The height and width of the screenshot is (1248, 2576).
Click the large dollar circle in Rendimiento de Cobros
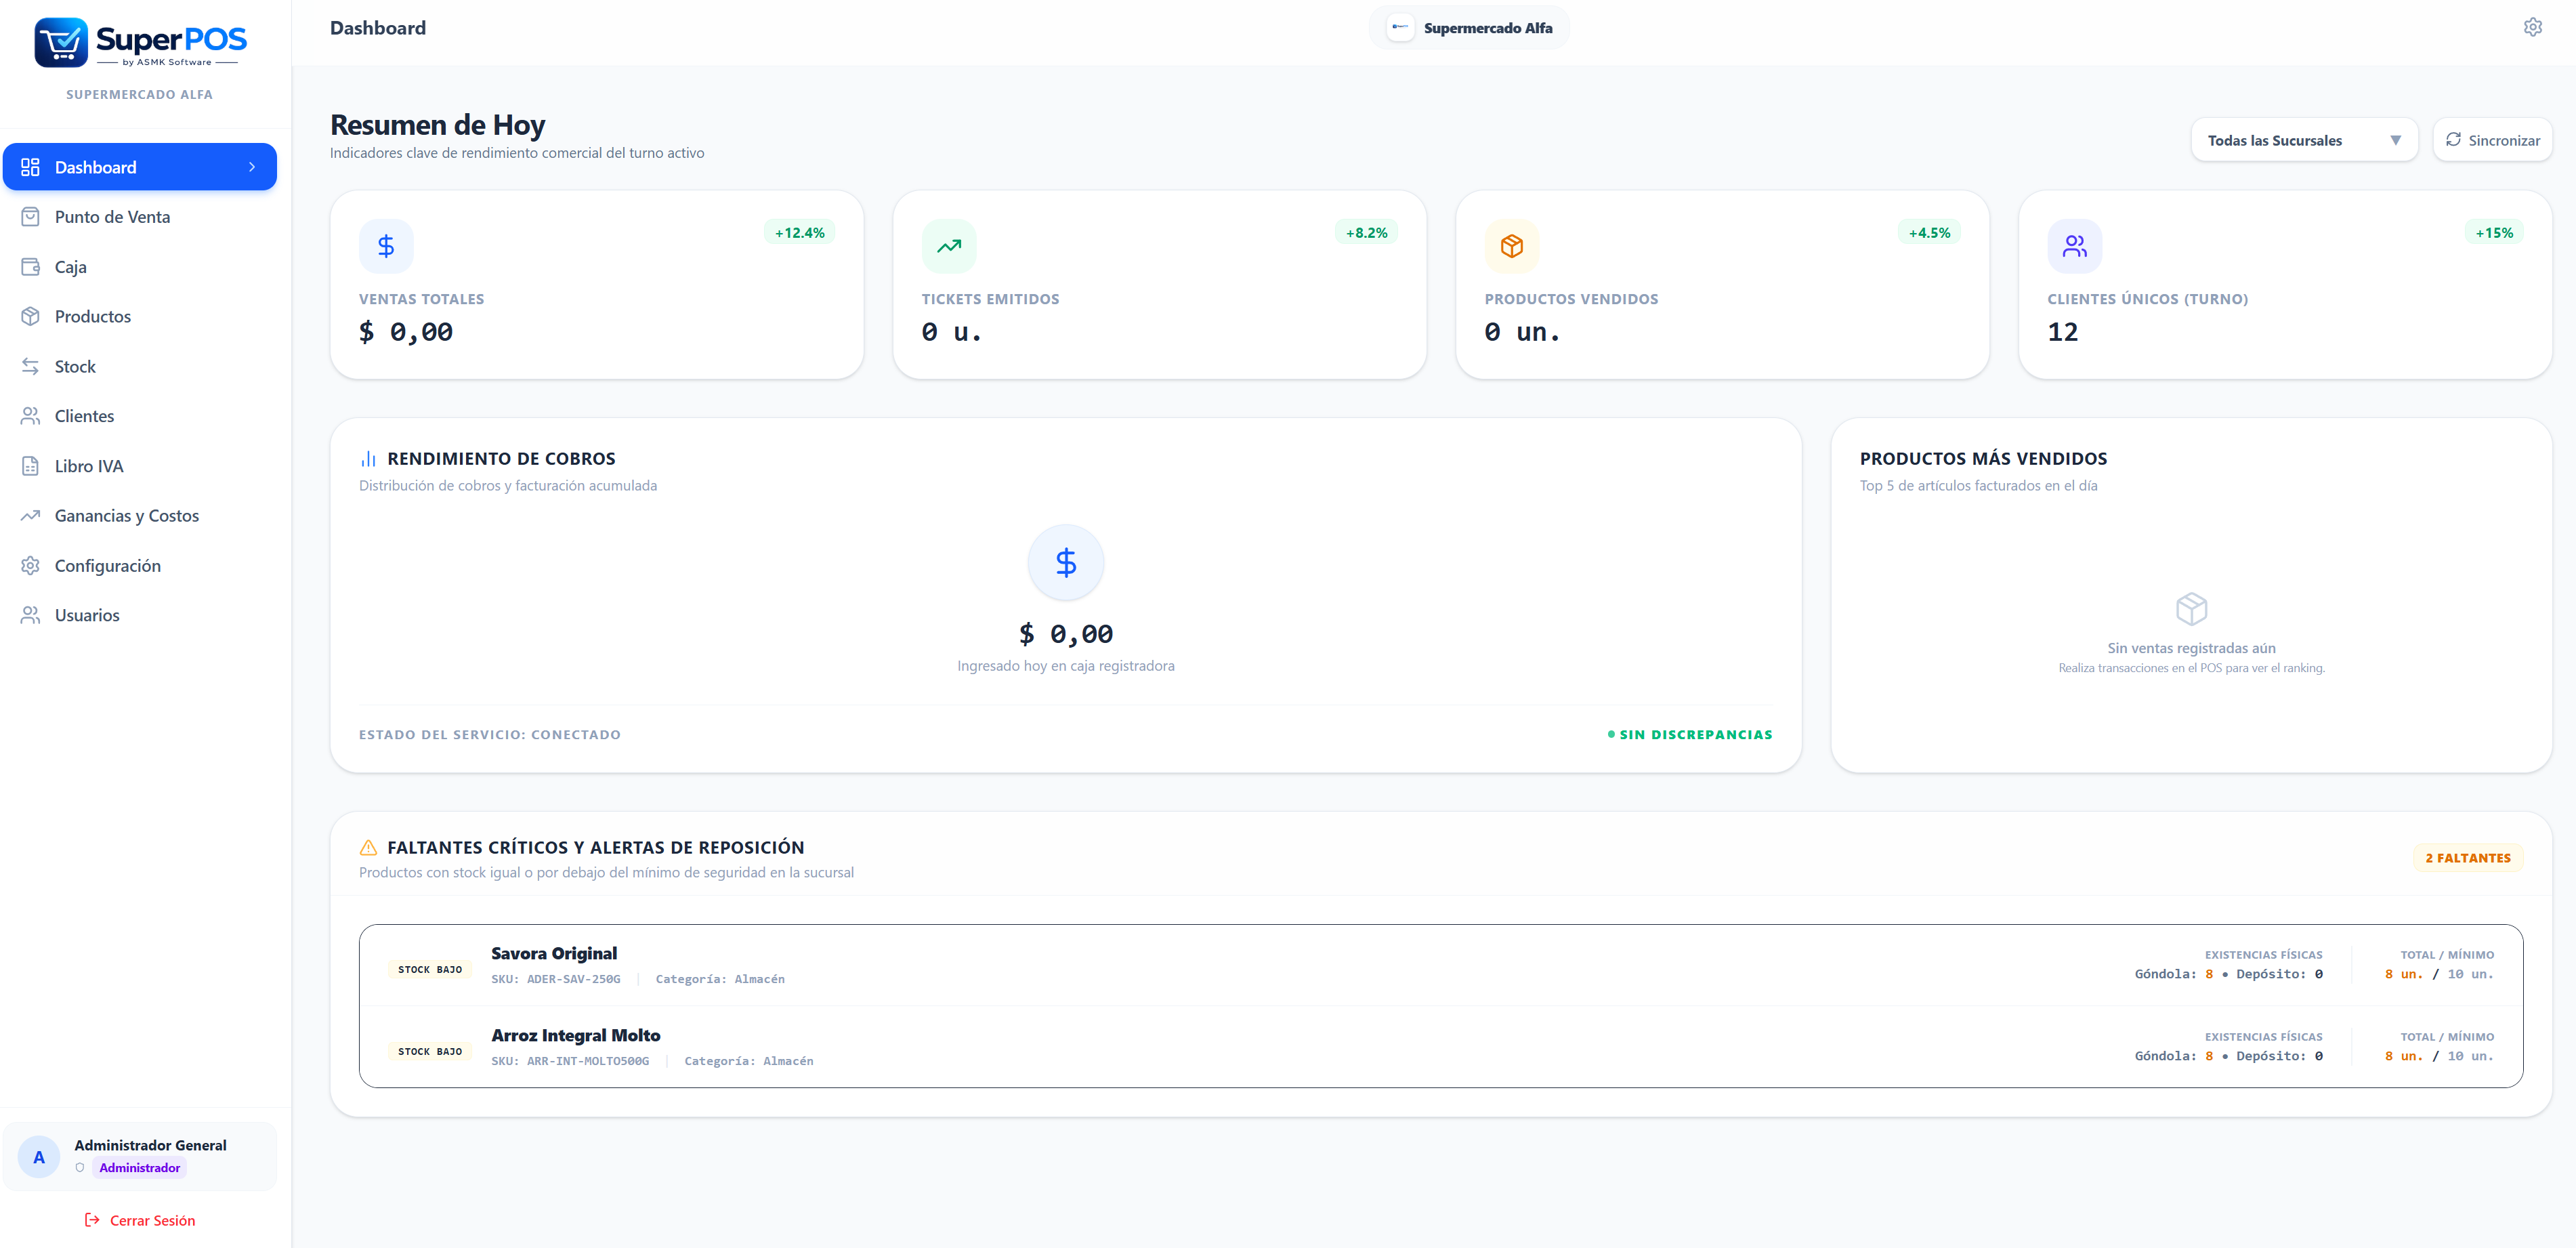click(1066, 563)
